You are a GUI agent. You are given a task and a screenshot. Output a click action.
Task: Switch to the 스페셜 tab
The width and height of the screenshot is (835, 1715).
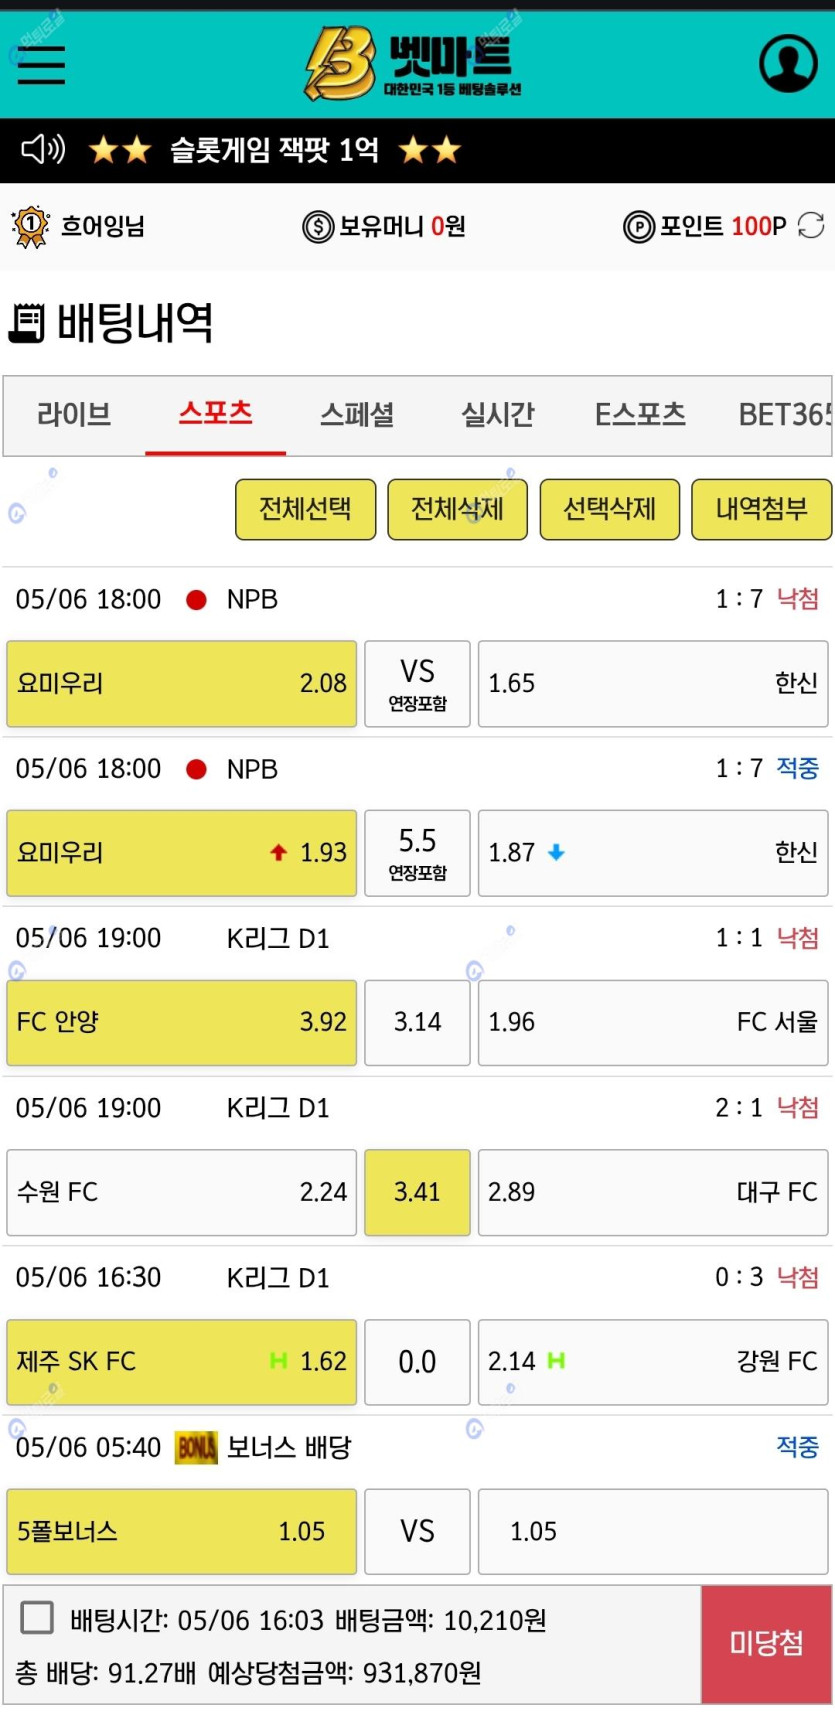[357, 414]
